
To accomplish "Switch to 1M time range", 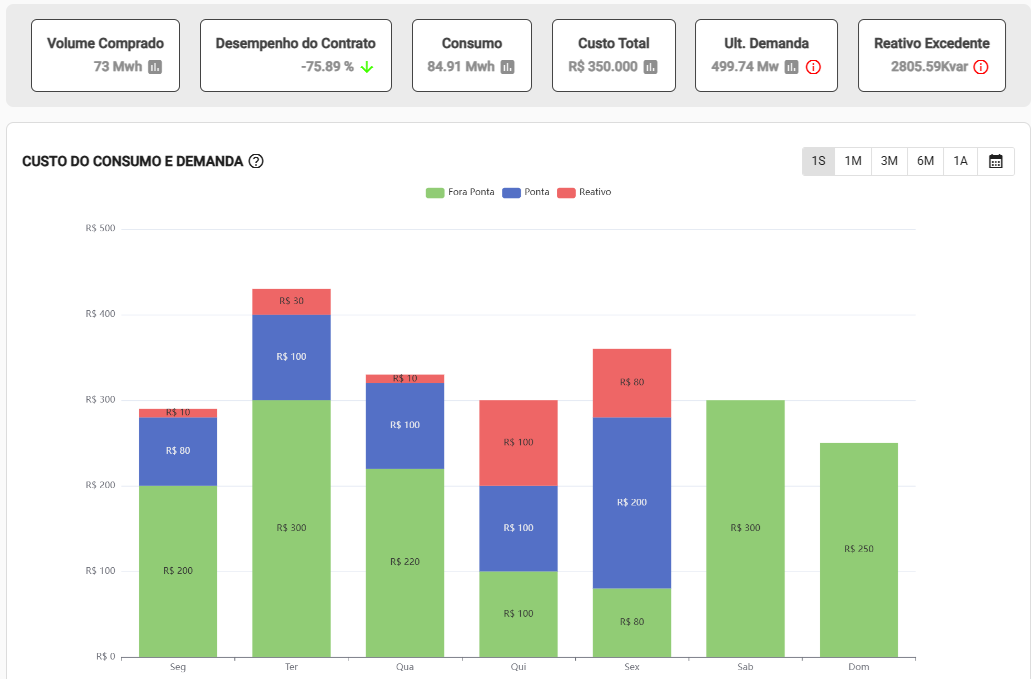I will tap(853, 161).
